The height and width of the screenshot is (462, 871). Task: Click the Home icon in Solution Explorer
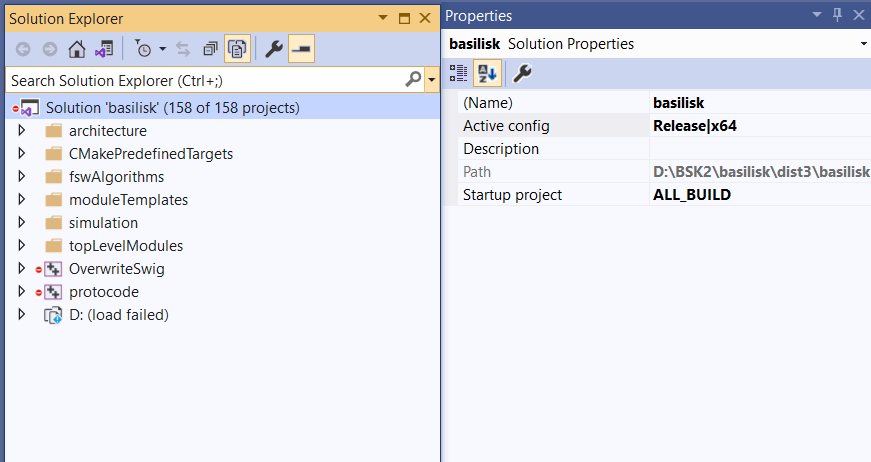point(76,48)
